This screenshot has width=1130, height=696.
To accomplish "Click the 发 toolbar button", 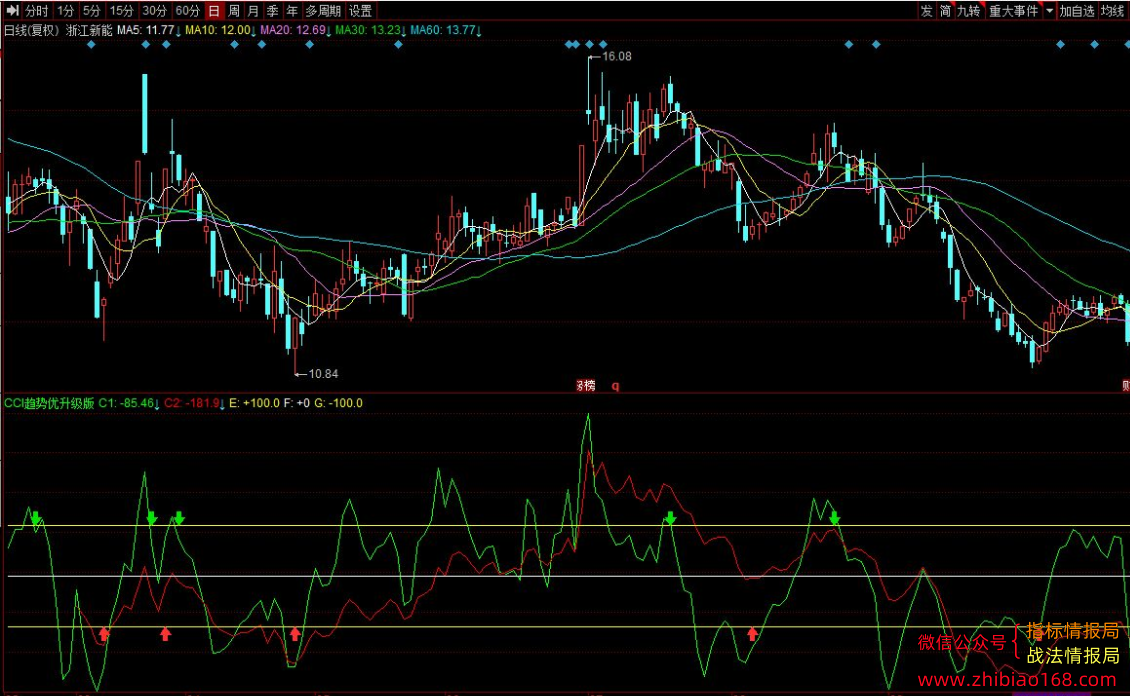I will [926, 10].
